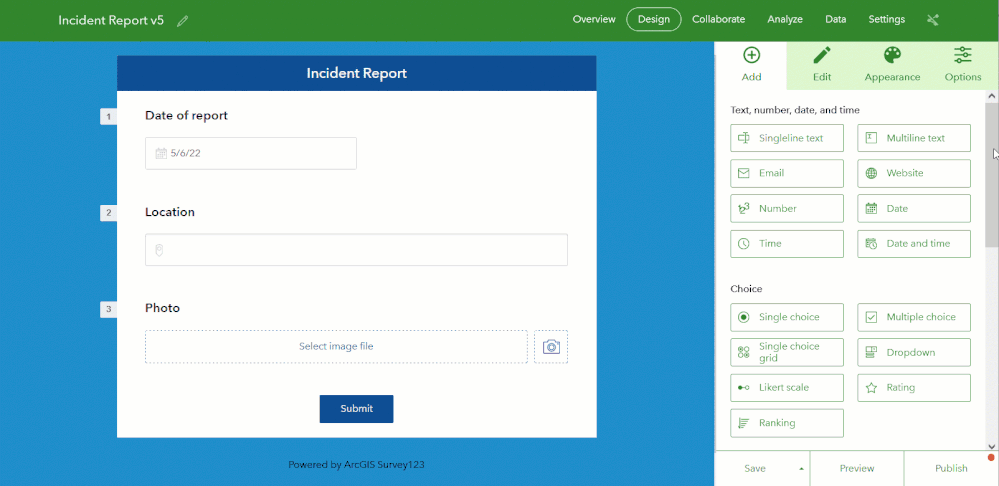Image resolution: width=999 pixels, height=486 pixels.
Task: Expand the Save options arrow
Action: tap(801, 469)
